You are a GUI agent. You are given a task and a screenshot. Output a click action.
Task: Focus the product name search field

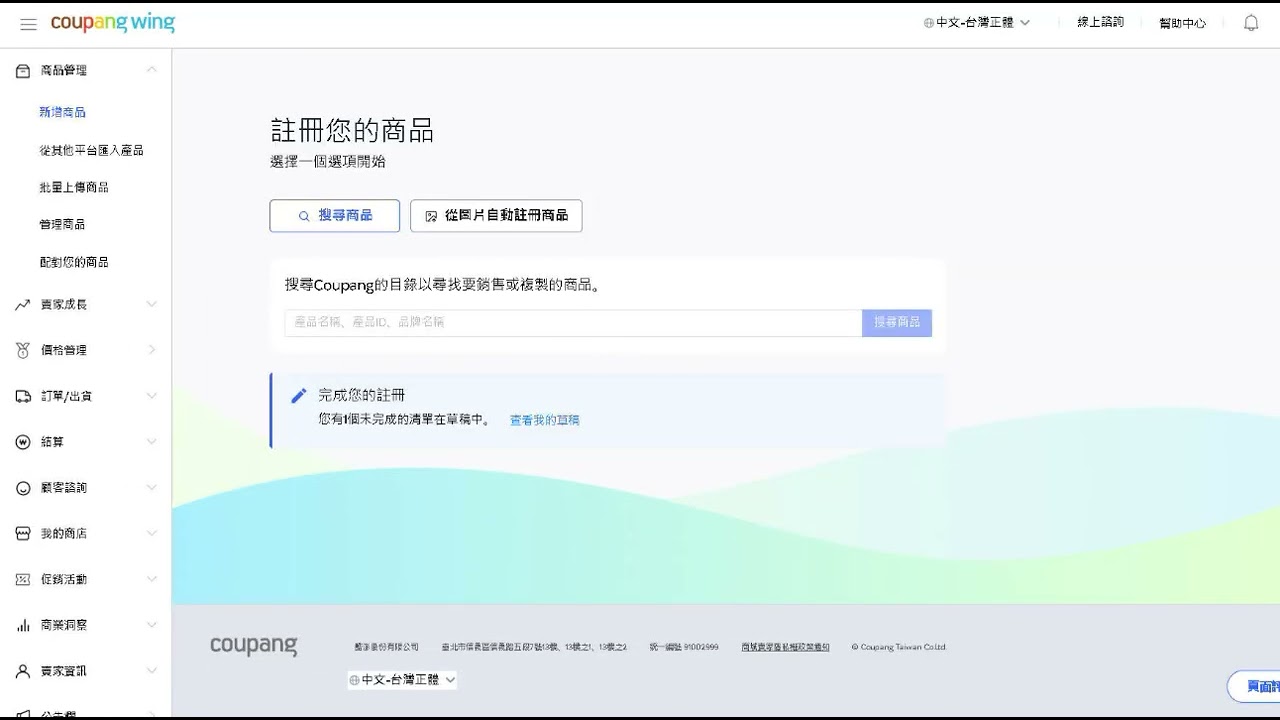(573, 322)
